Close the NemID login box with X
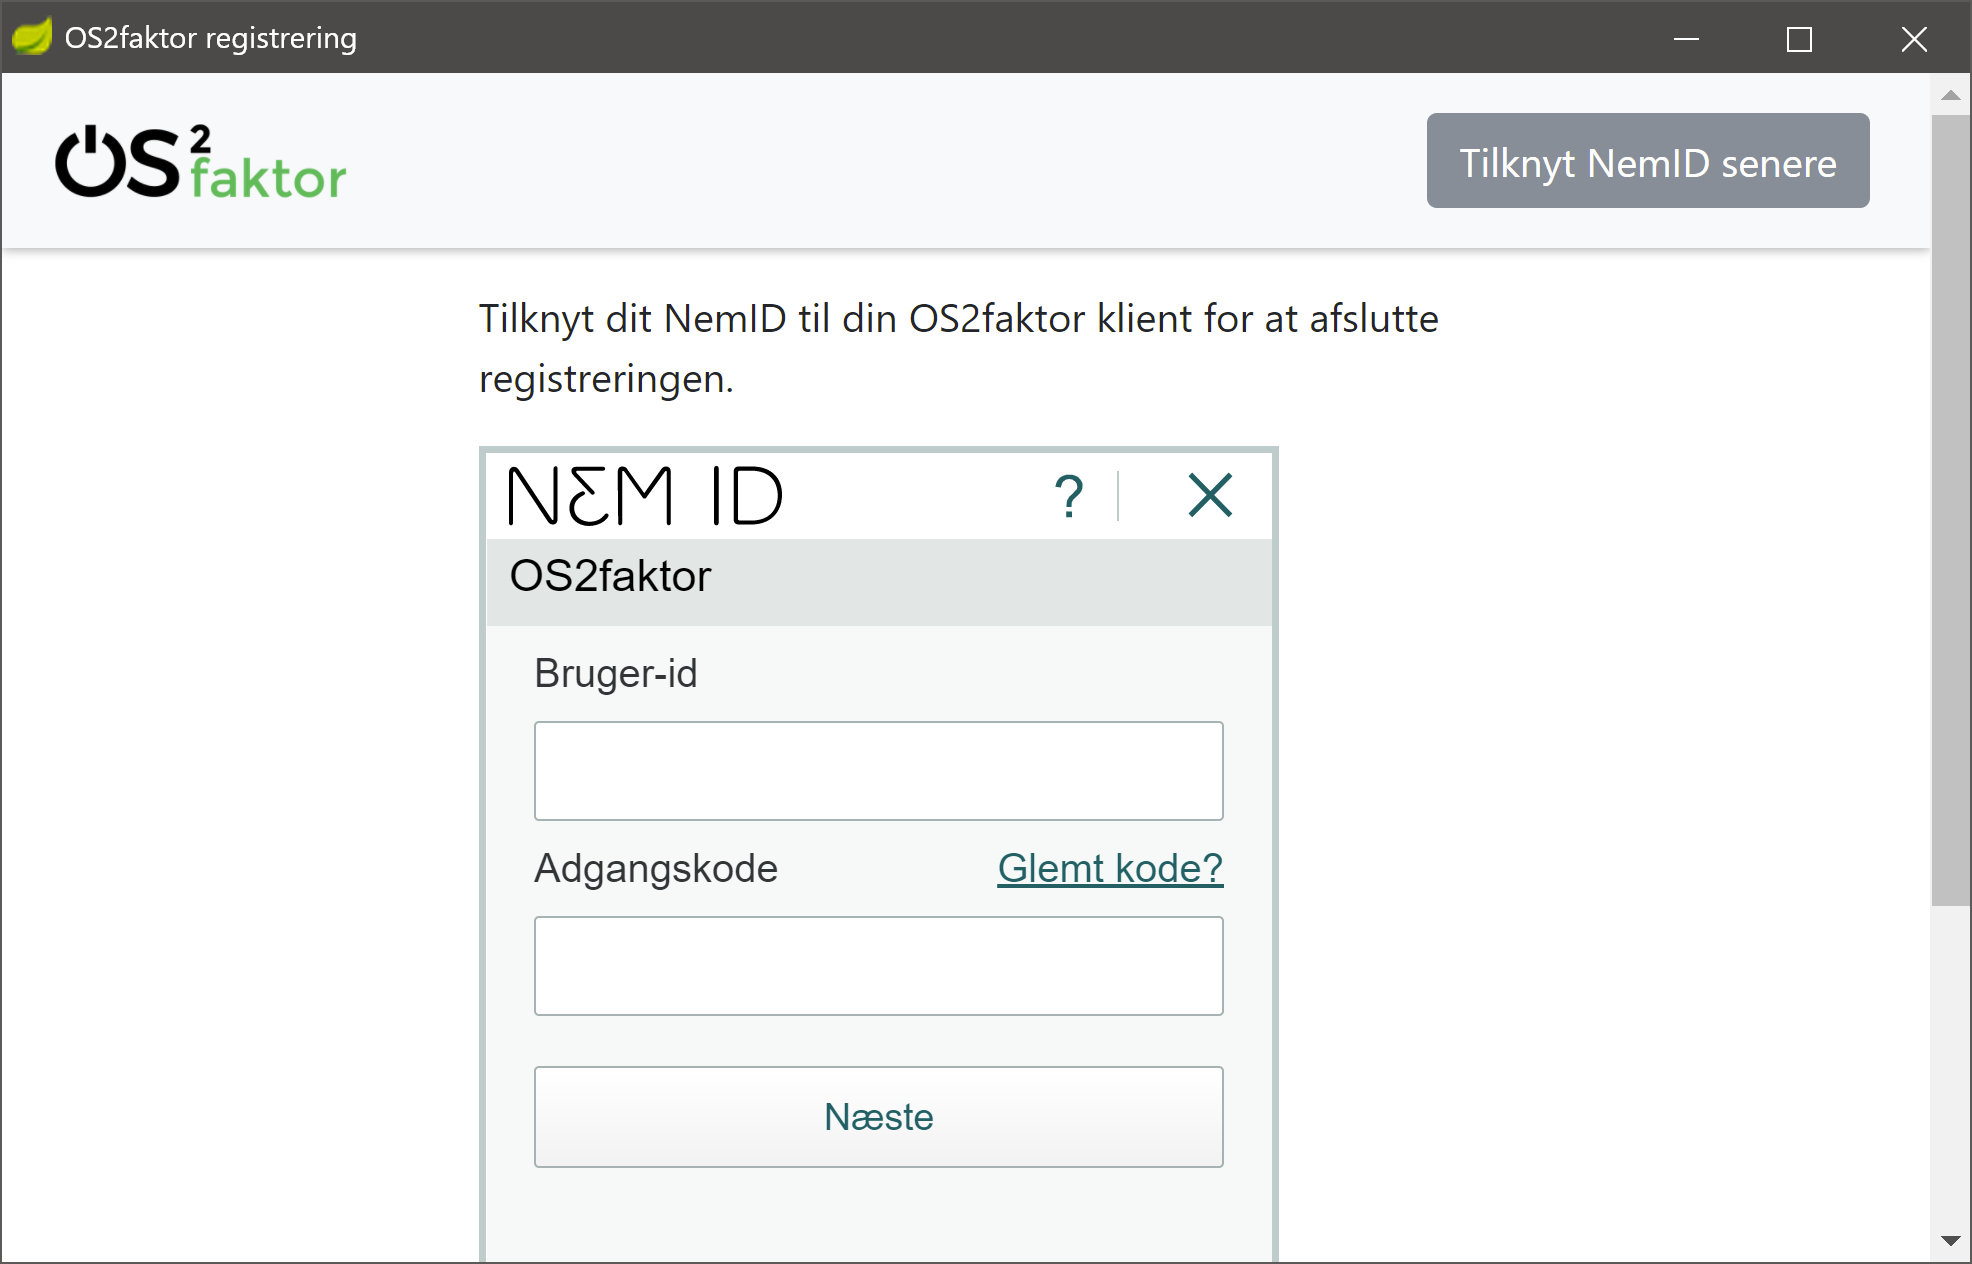 pos(1210,496)
